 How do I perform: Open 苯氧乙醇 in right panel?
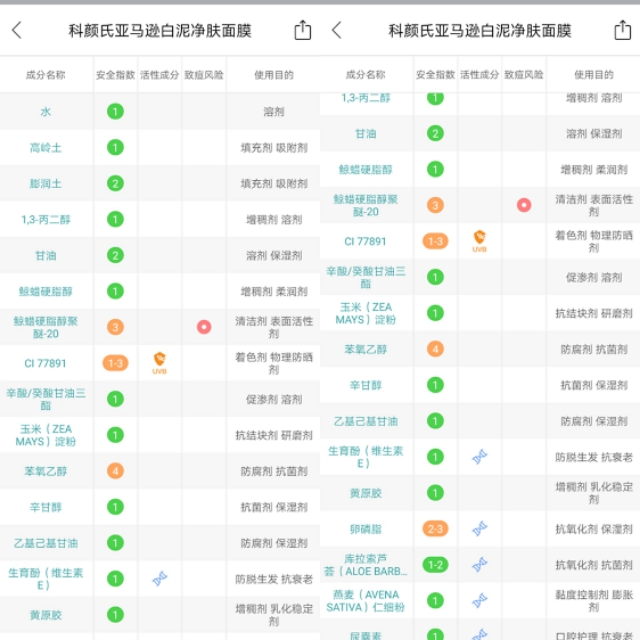pos(366,349)
